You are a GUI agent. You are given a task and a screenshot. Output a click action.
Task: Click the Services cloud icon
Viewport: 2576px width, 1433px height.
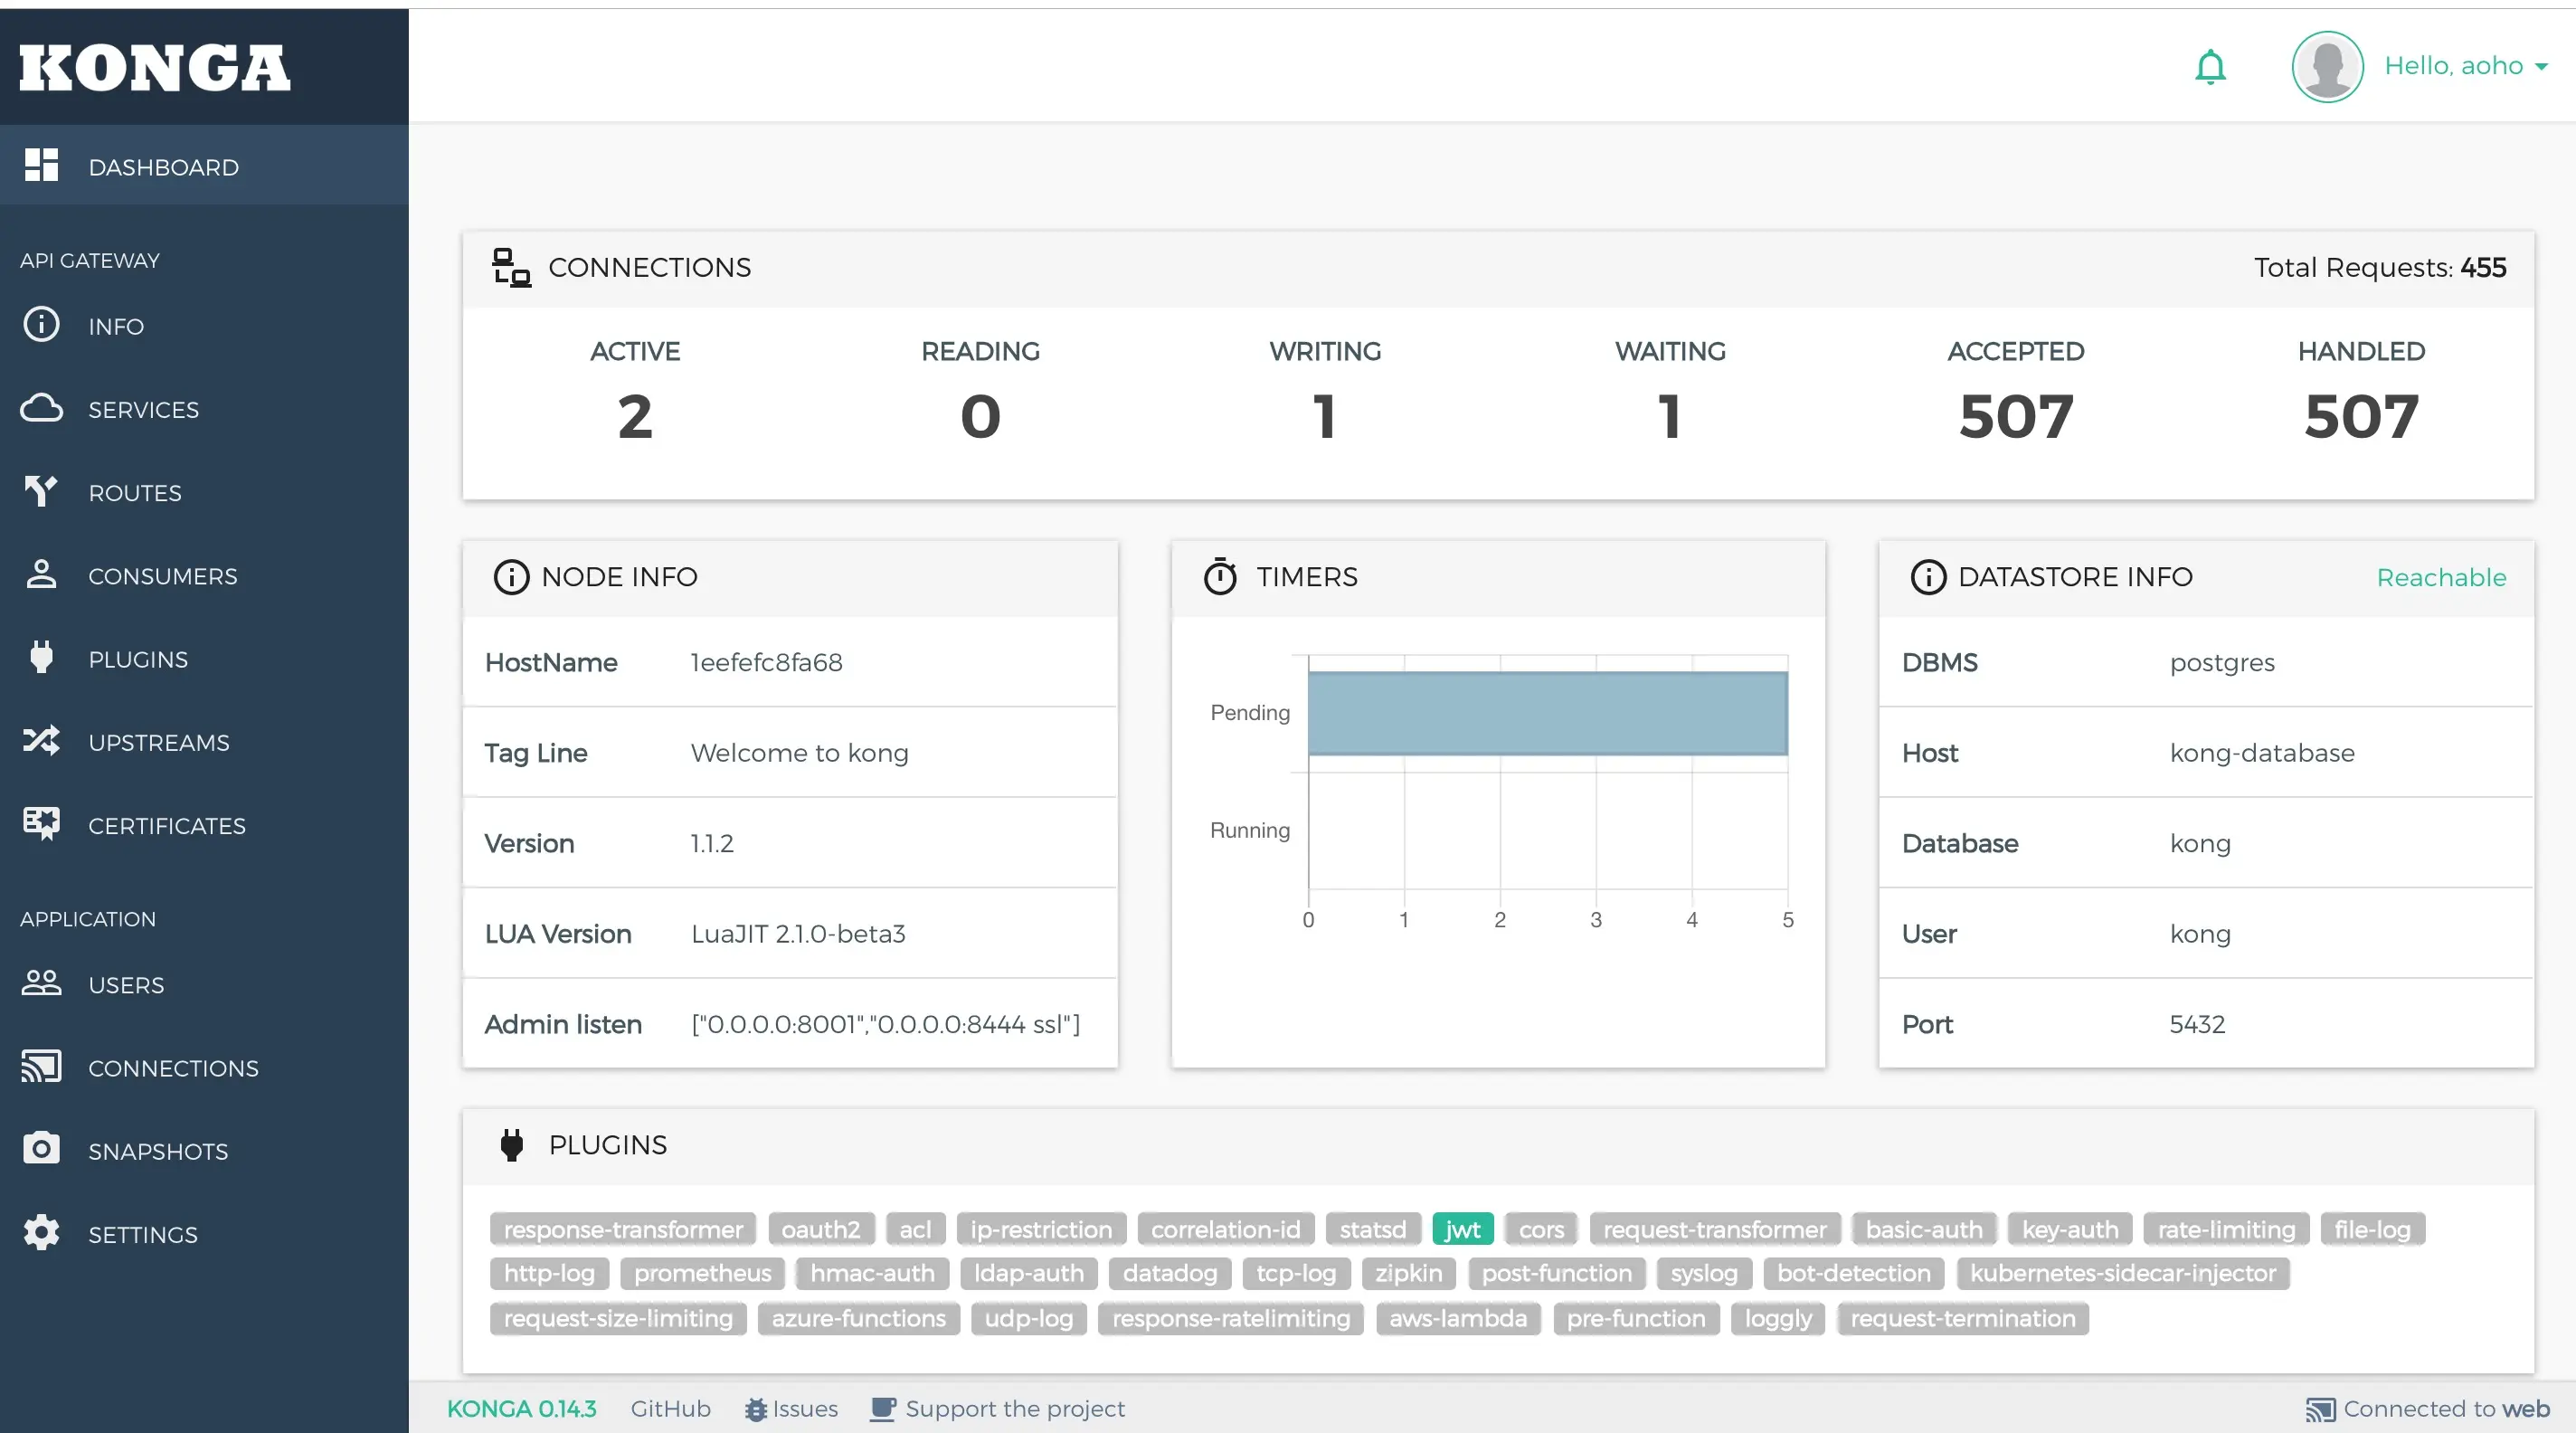[x=41, y=408]
